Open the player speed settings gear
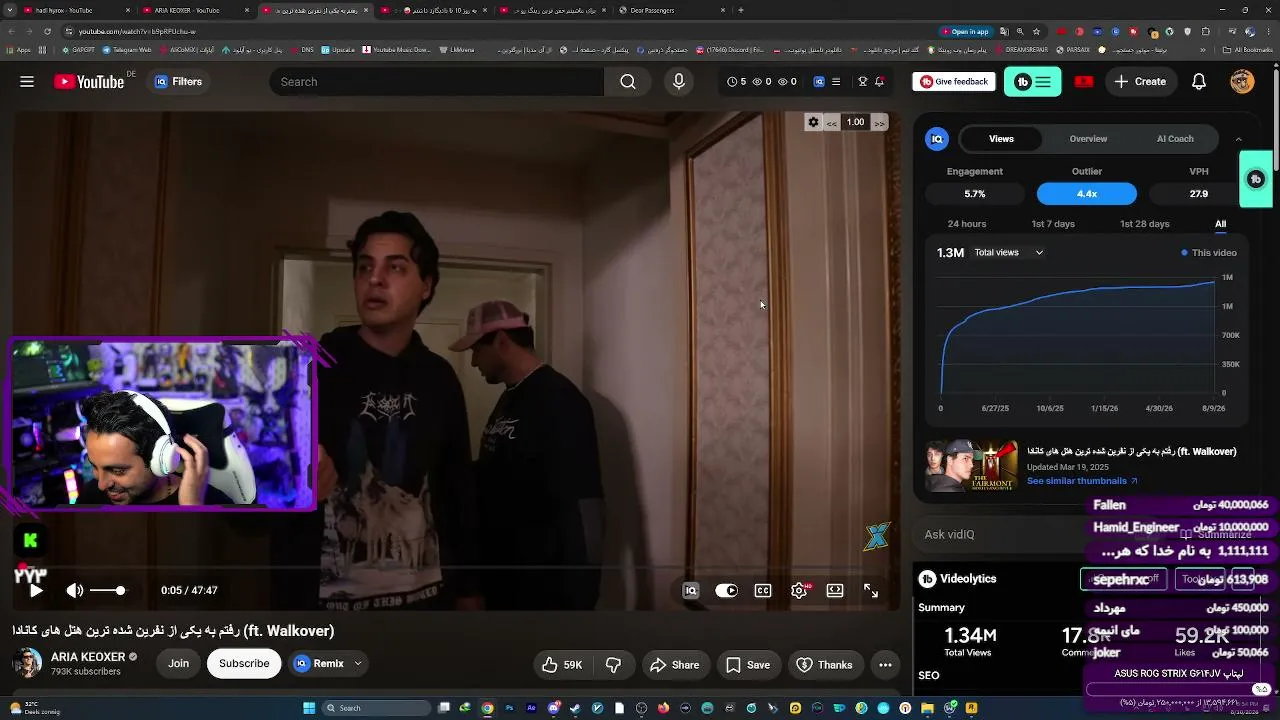The width and height of the screenshot is (1280, 720). 813,122
